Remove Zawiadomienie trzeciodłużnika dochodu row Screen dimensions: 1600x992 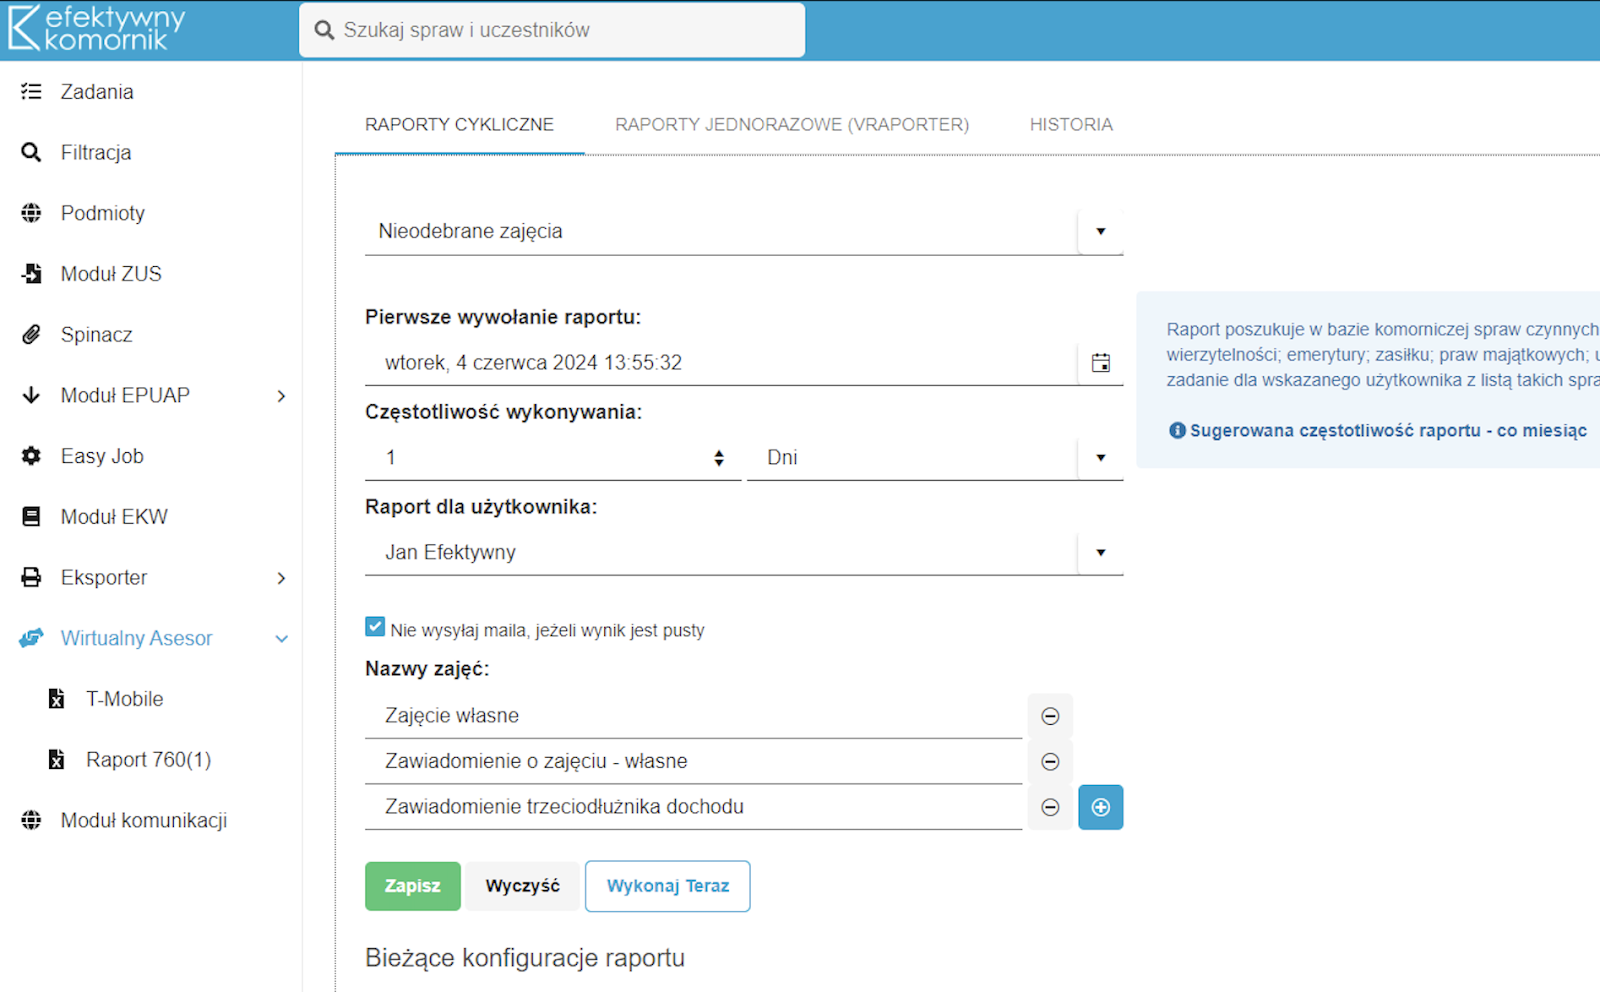1050,807
